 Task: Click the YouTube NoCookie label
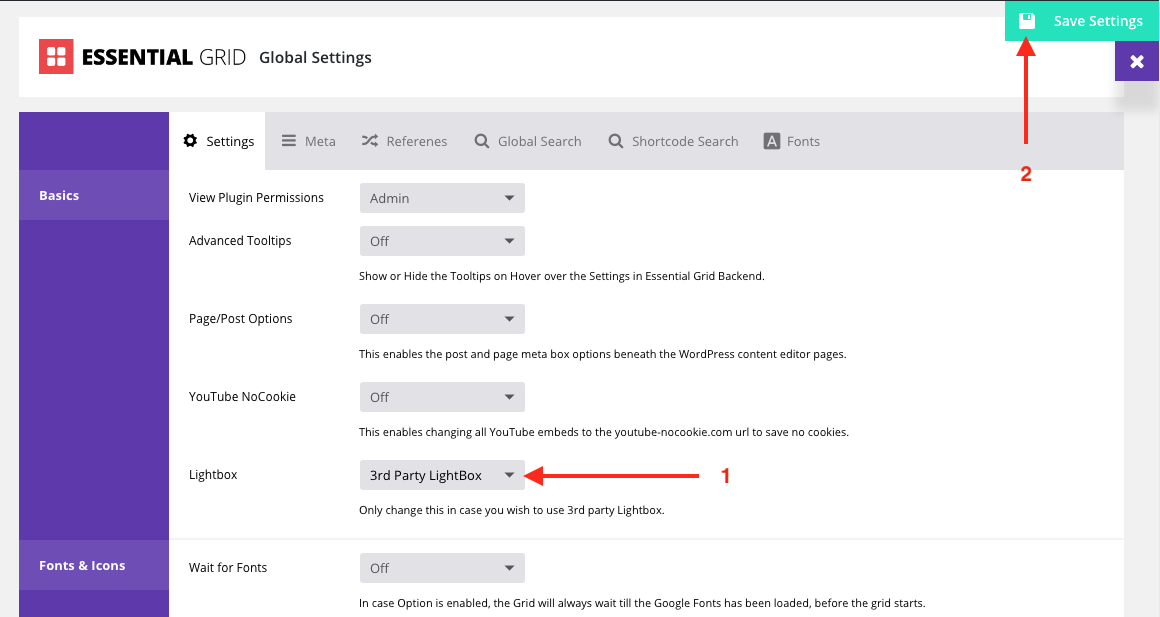click(x=242, y=397)
